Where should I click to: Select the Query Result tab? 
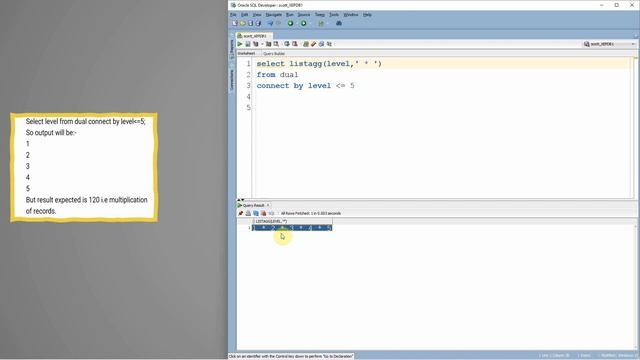point(251,205)
